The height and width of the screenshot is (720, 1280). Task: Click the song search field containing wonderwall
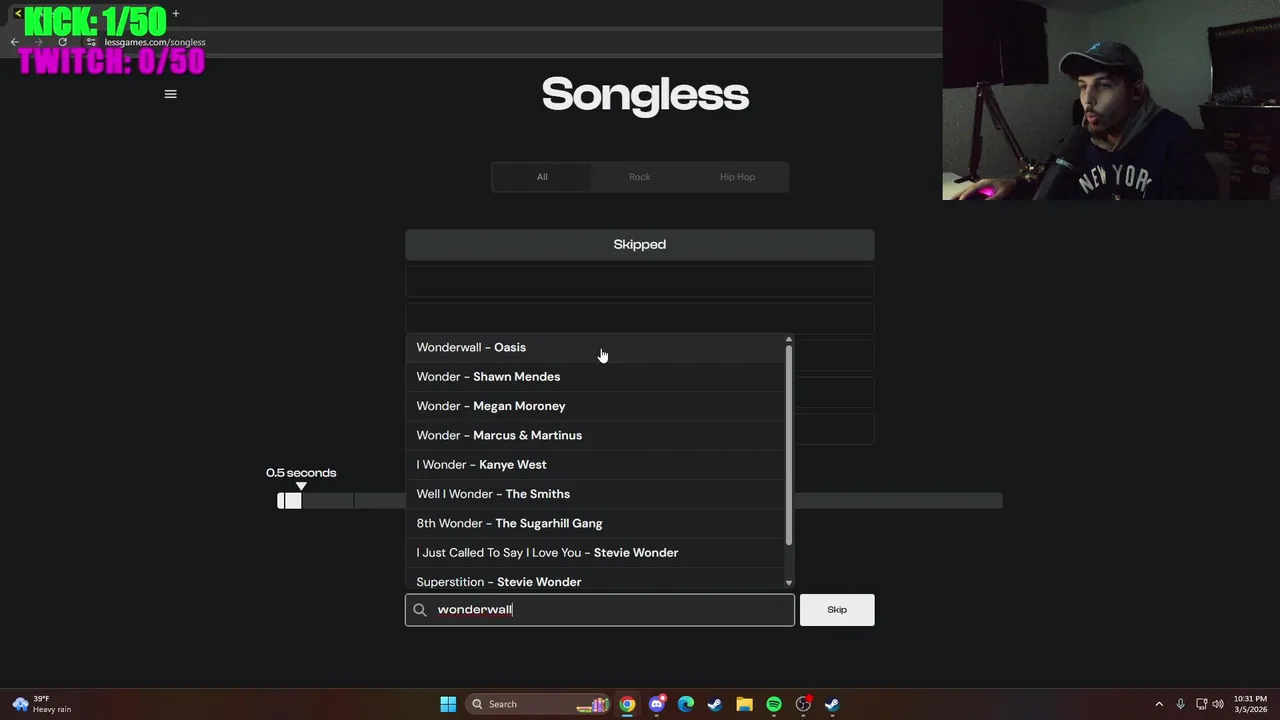[600, 610]
